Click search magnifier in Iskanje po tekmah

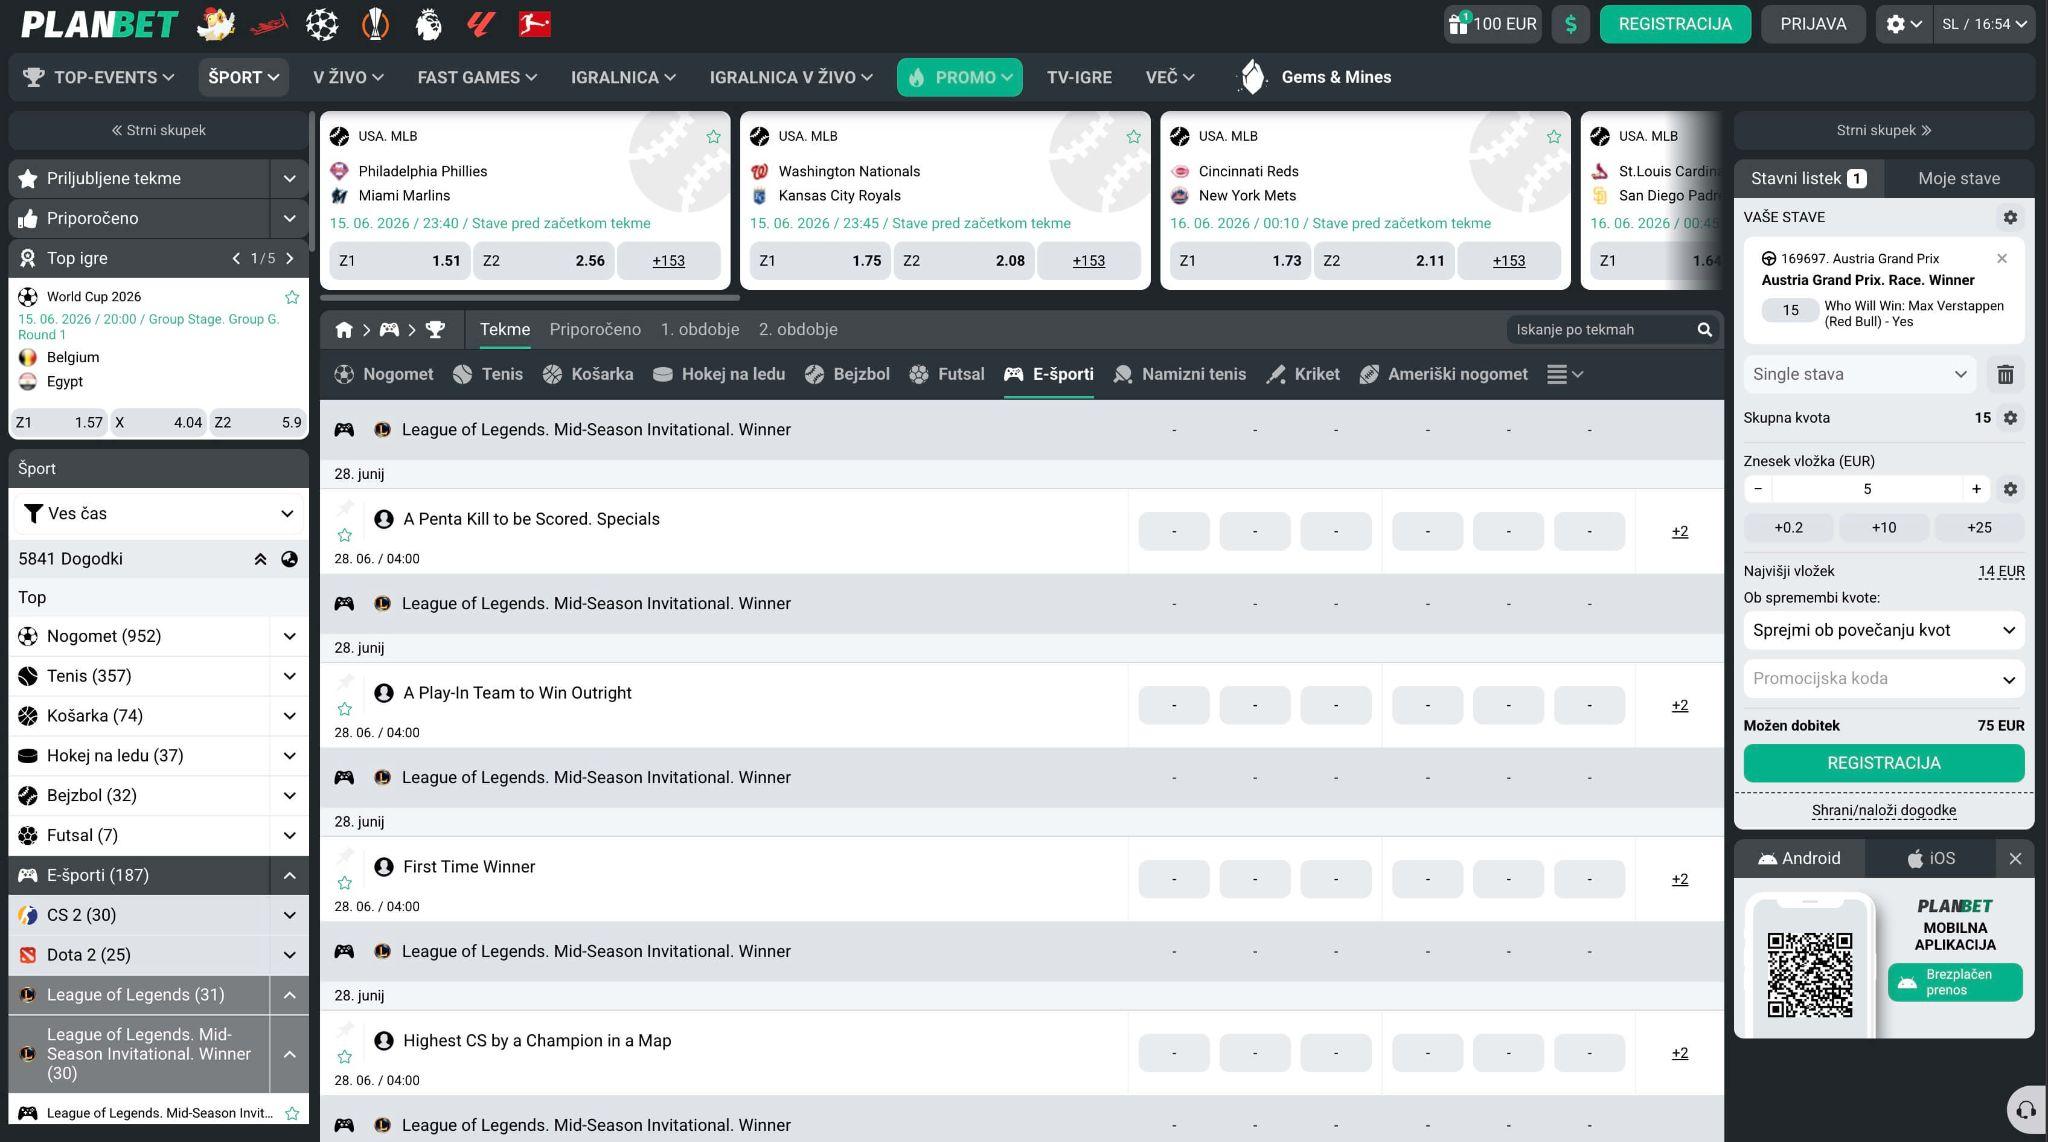[1704, 330]
